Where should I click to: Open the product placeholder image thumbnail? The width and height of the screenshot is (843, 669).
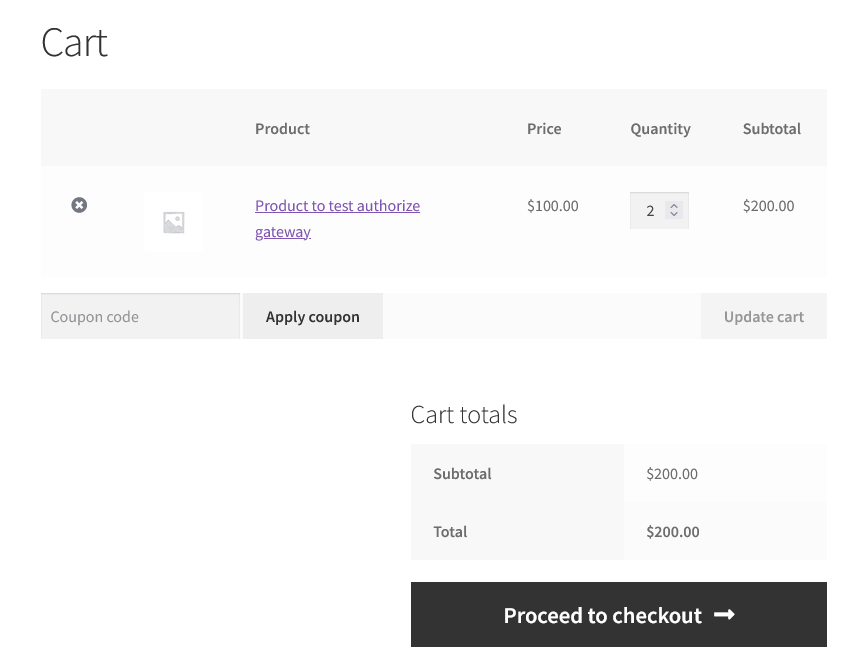tap(174, 222)
